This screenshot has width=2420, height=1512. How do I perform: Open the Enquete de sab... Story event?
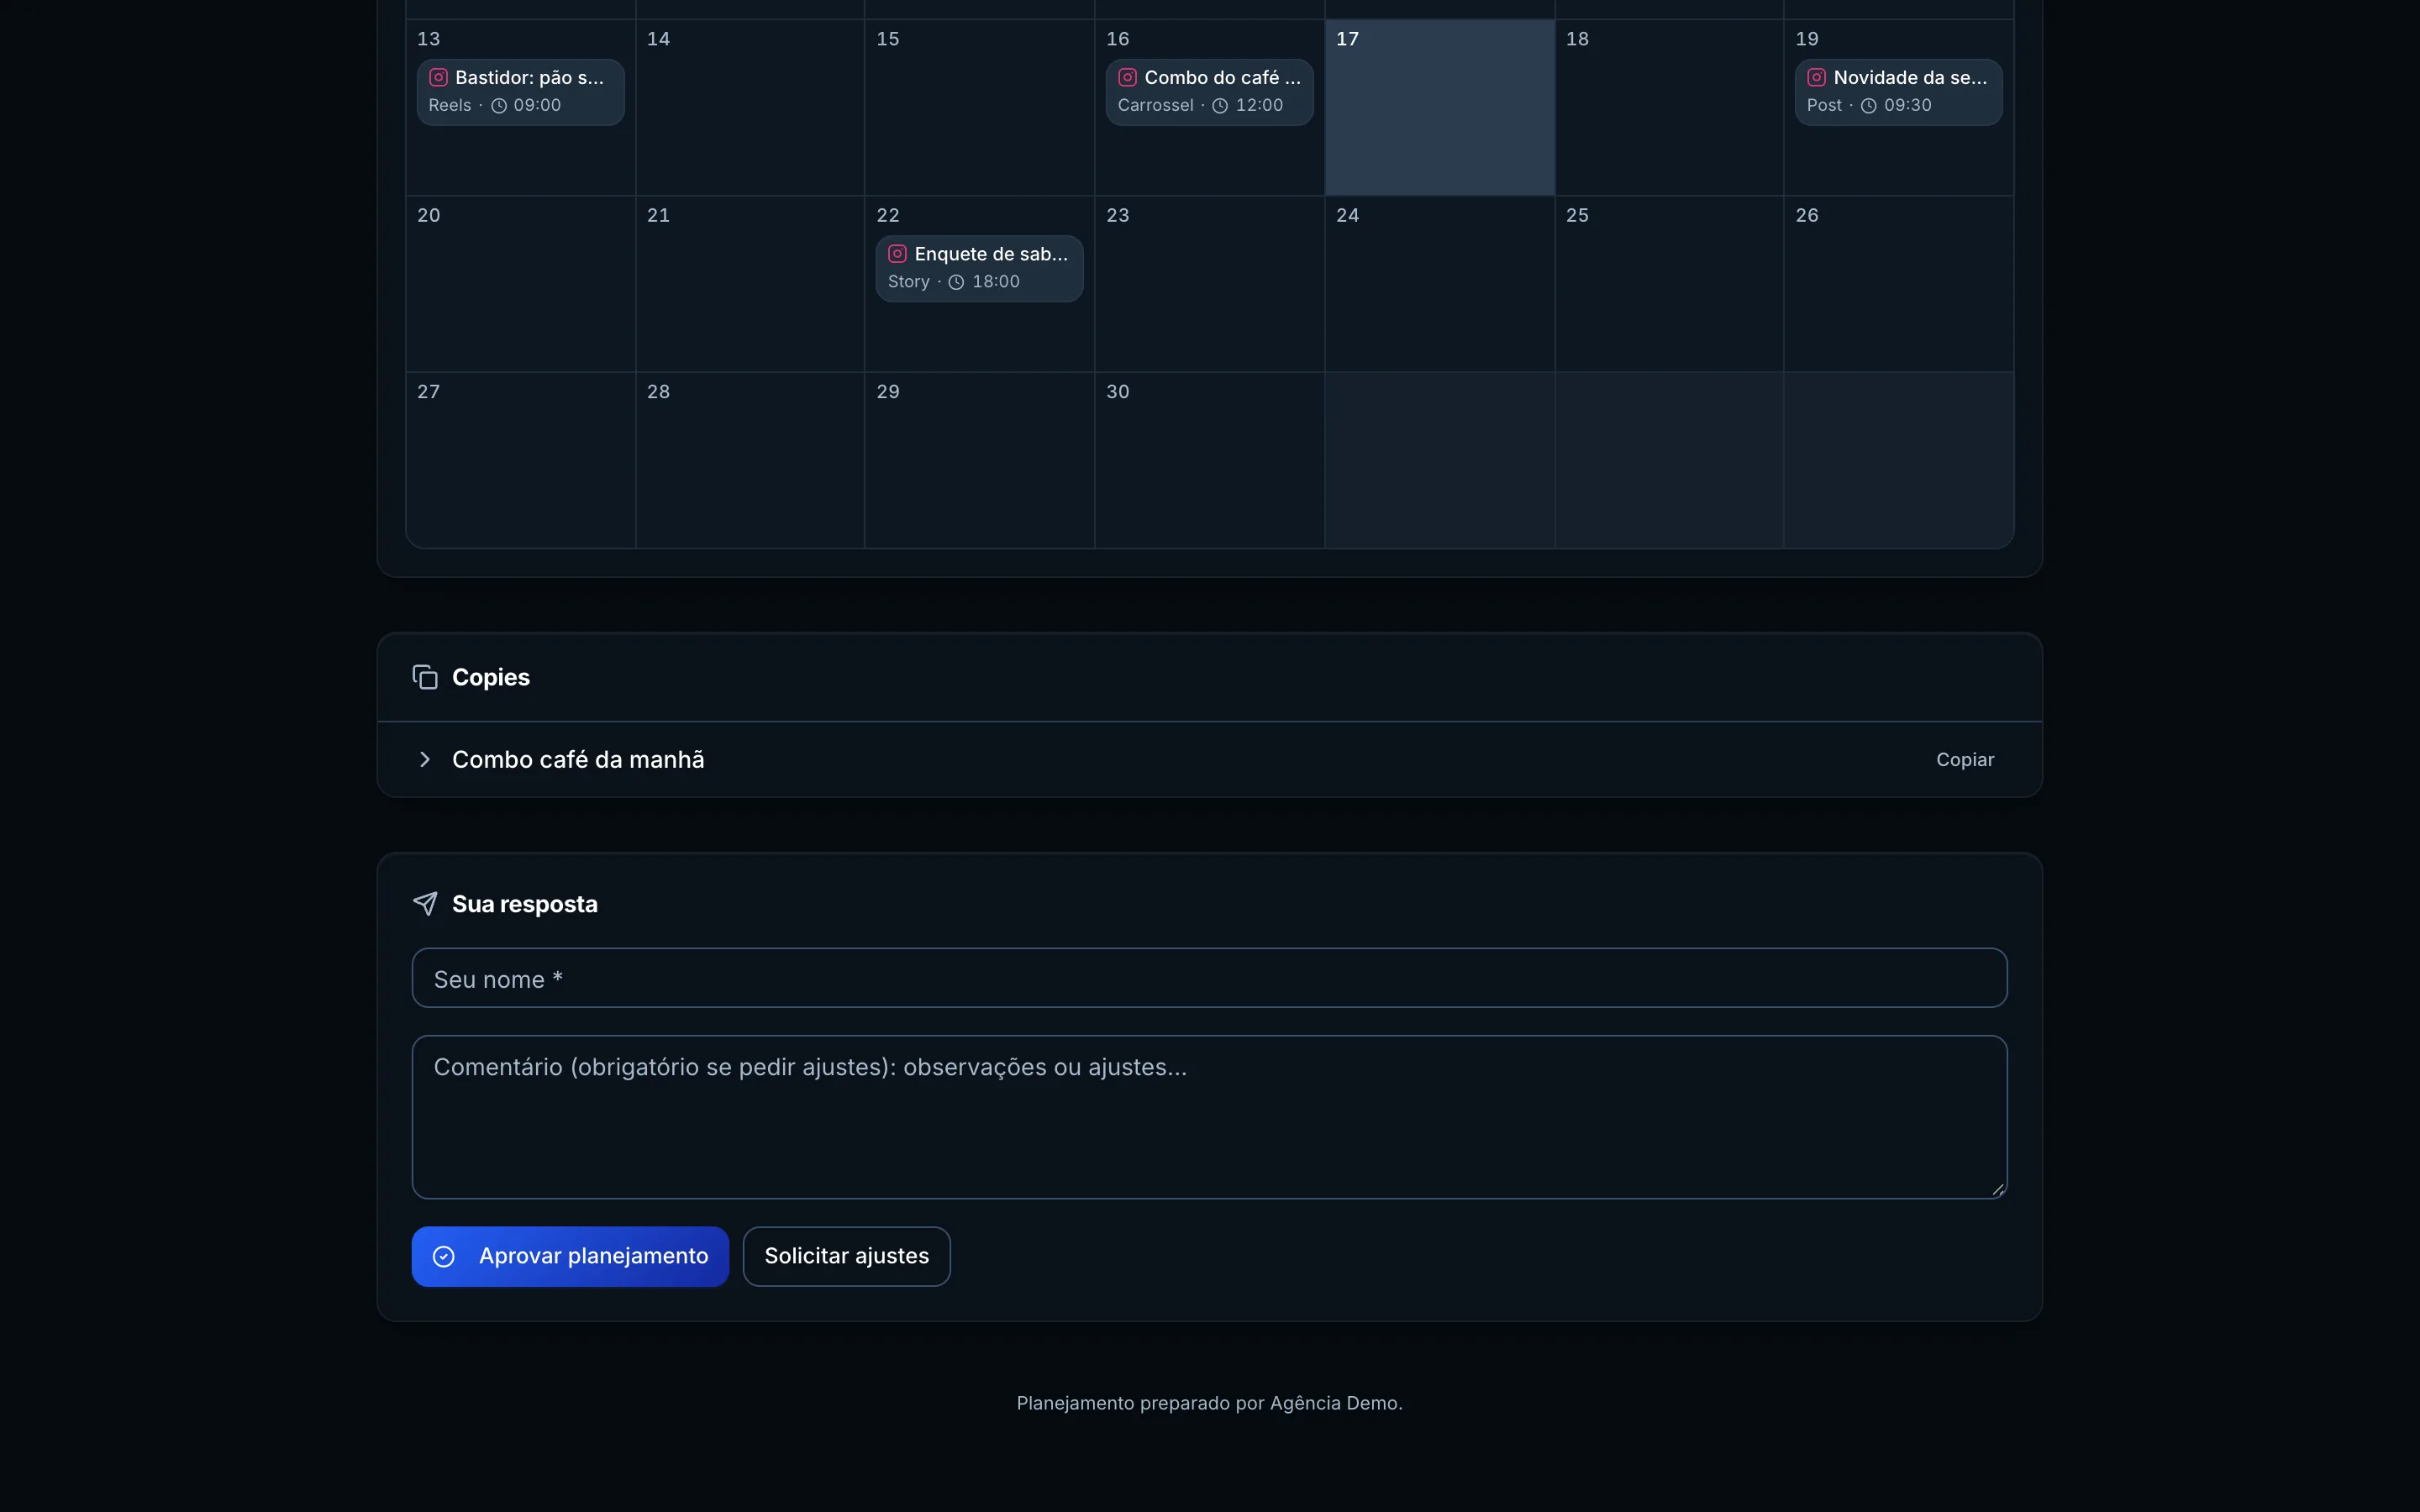(979, 269)
